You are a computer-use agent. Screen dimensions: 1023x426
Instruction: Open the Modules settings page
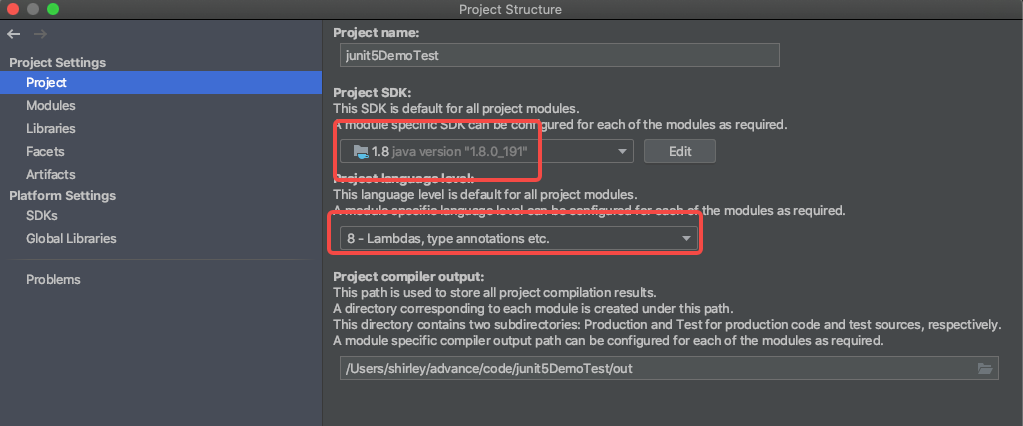coord(51,106)
